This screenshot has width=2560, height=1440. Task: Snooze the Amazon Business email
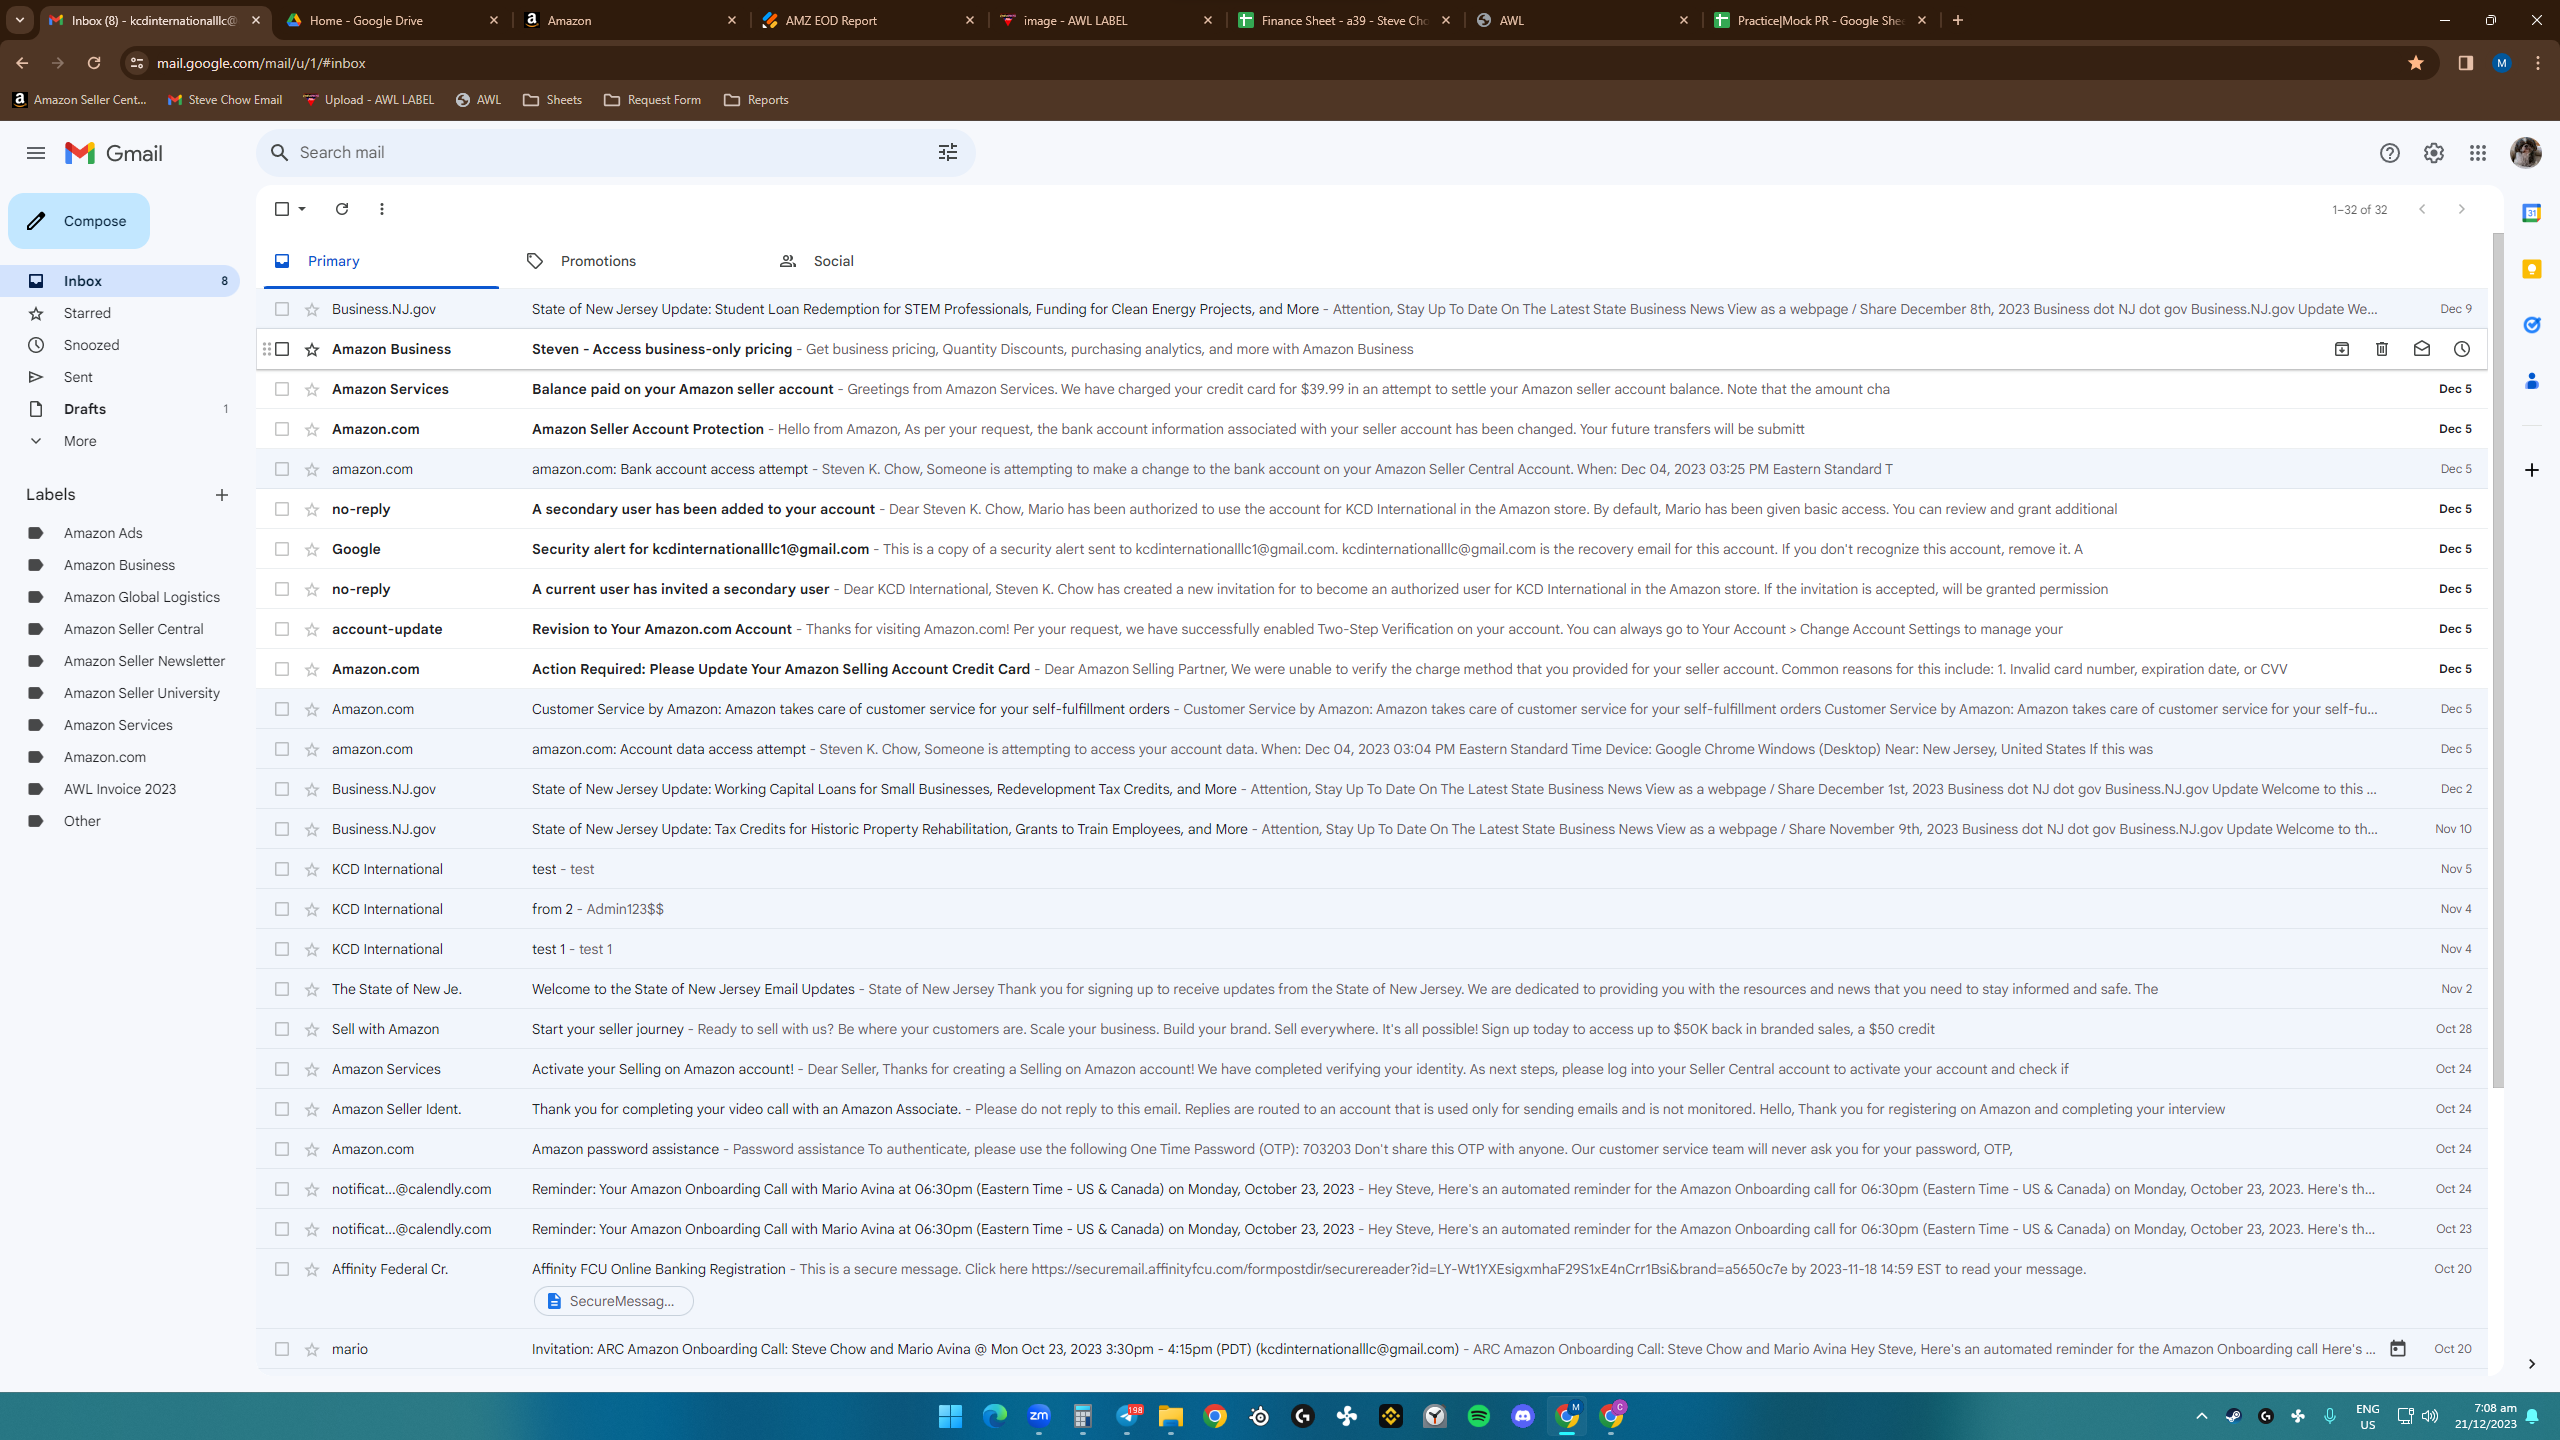click(x=2462, y=349)
